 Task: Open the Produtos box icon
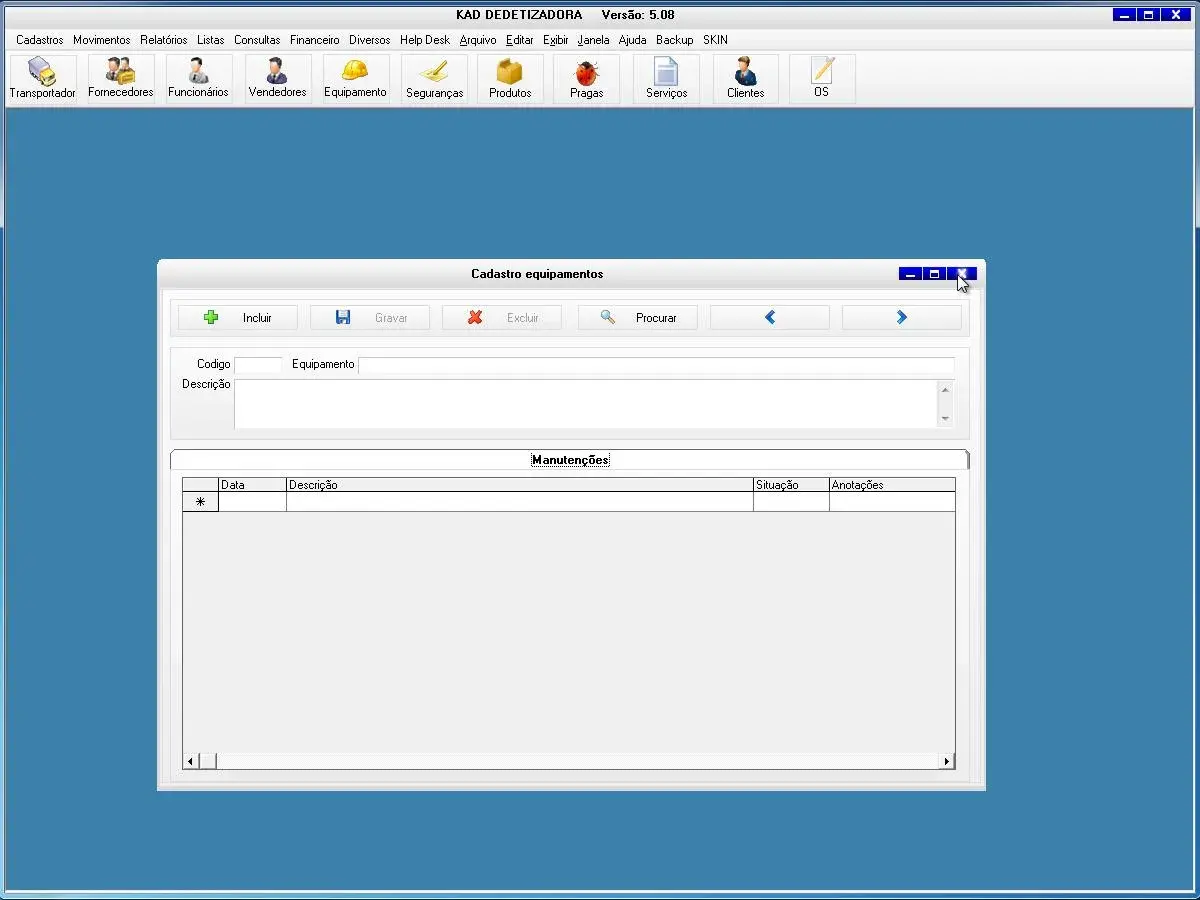click(510, 79)
